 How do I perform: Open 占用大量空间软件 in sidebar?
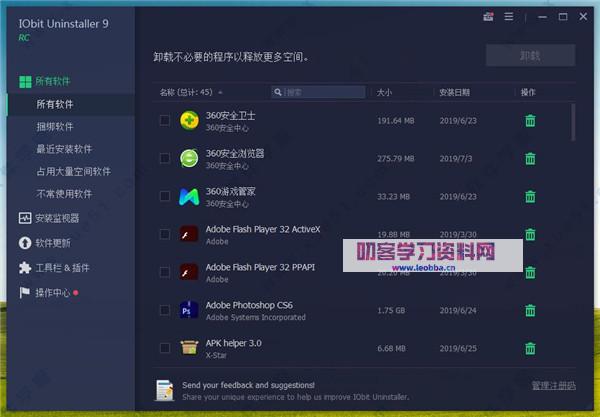point(71,171)
